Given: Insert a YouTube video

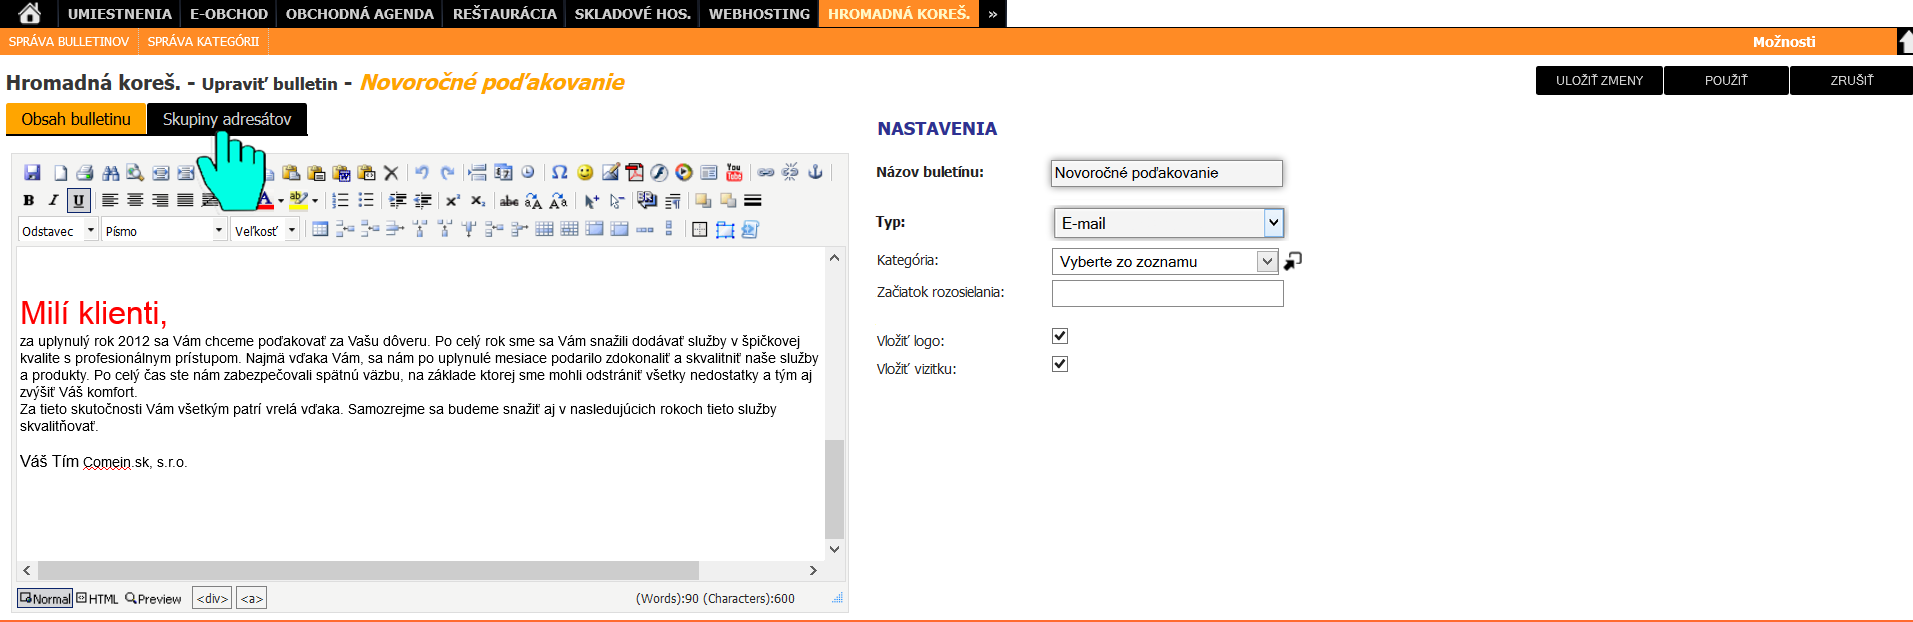Looking at the screenshot, I should click(734, 172).
